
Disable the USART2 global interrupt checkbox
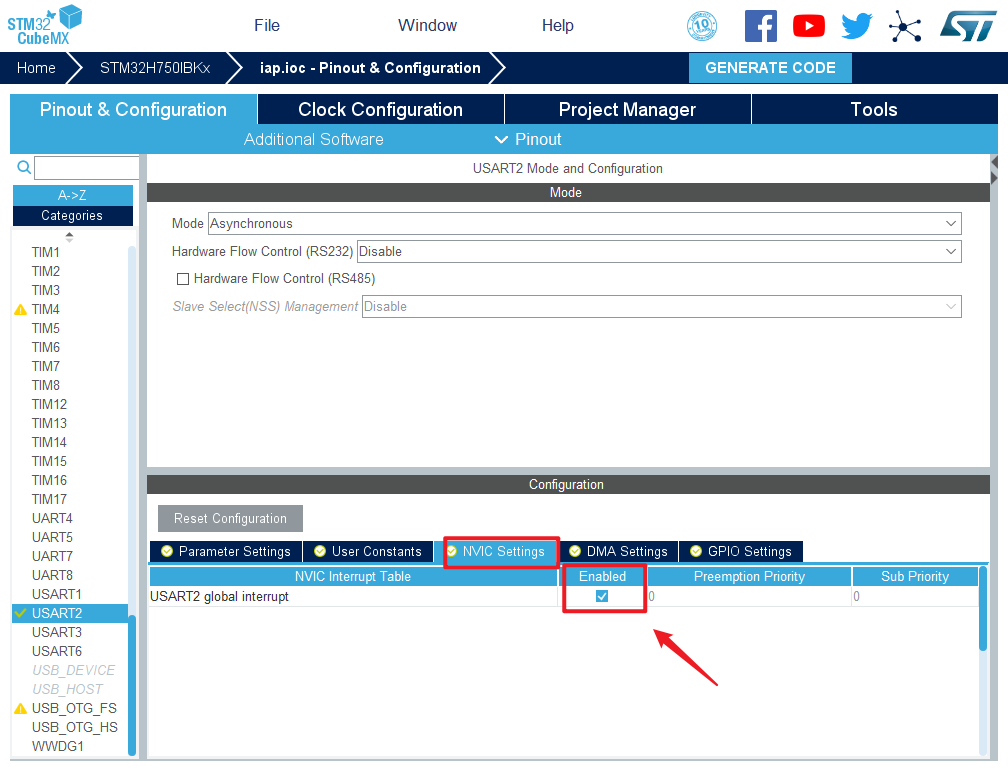pos(602,596)
